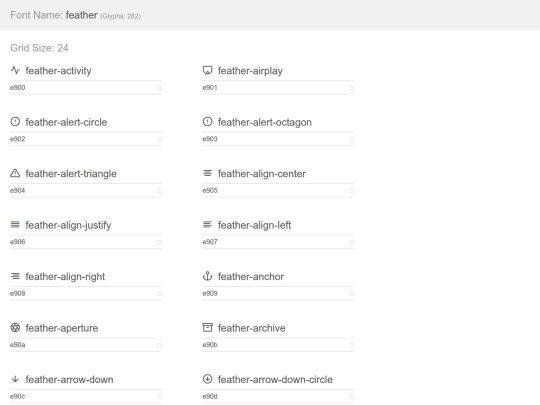Click the '(Glyphs: 282)' count text
540x405 pixels.
(121, 16)
